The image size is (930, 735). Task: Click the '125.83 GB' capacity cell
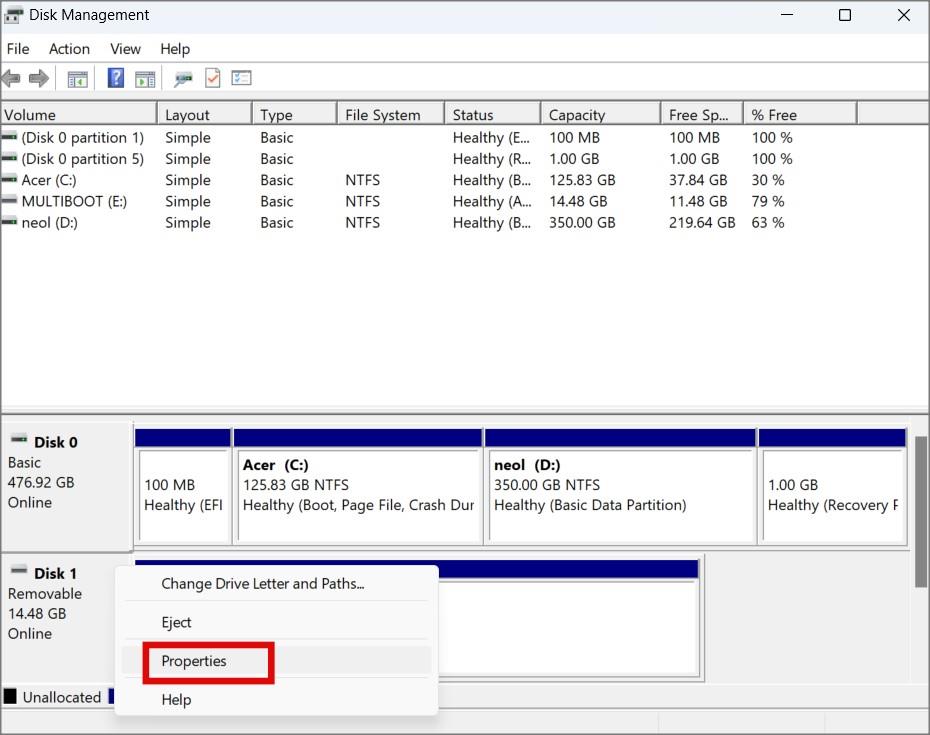(x=582, y=180)
